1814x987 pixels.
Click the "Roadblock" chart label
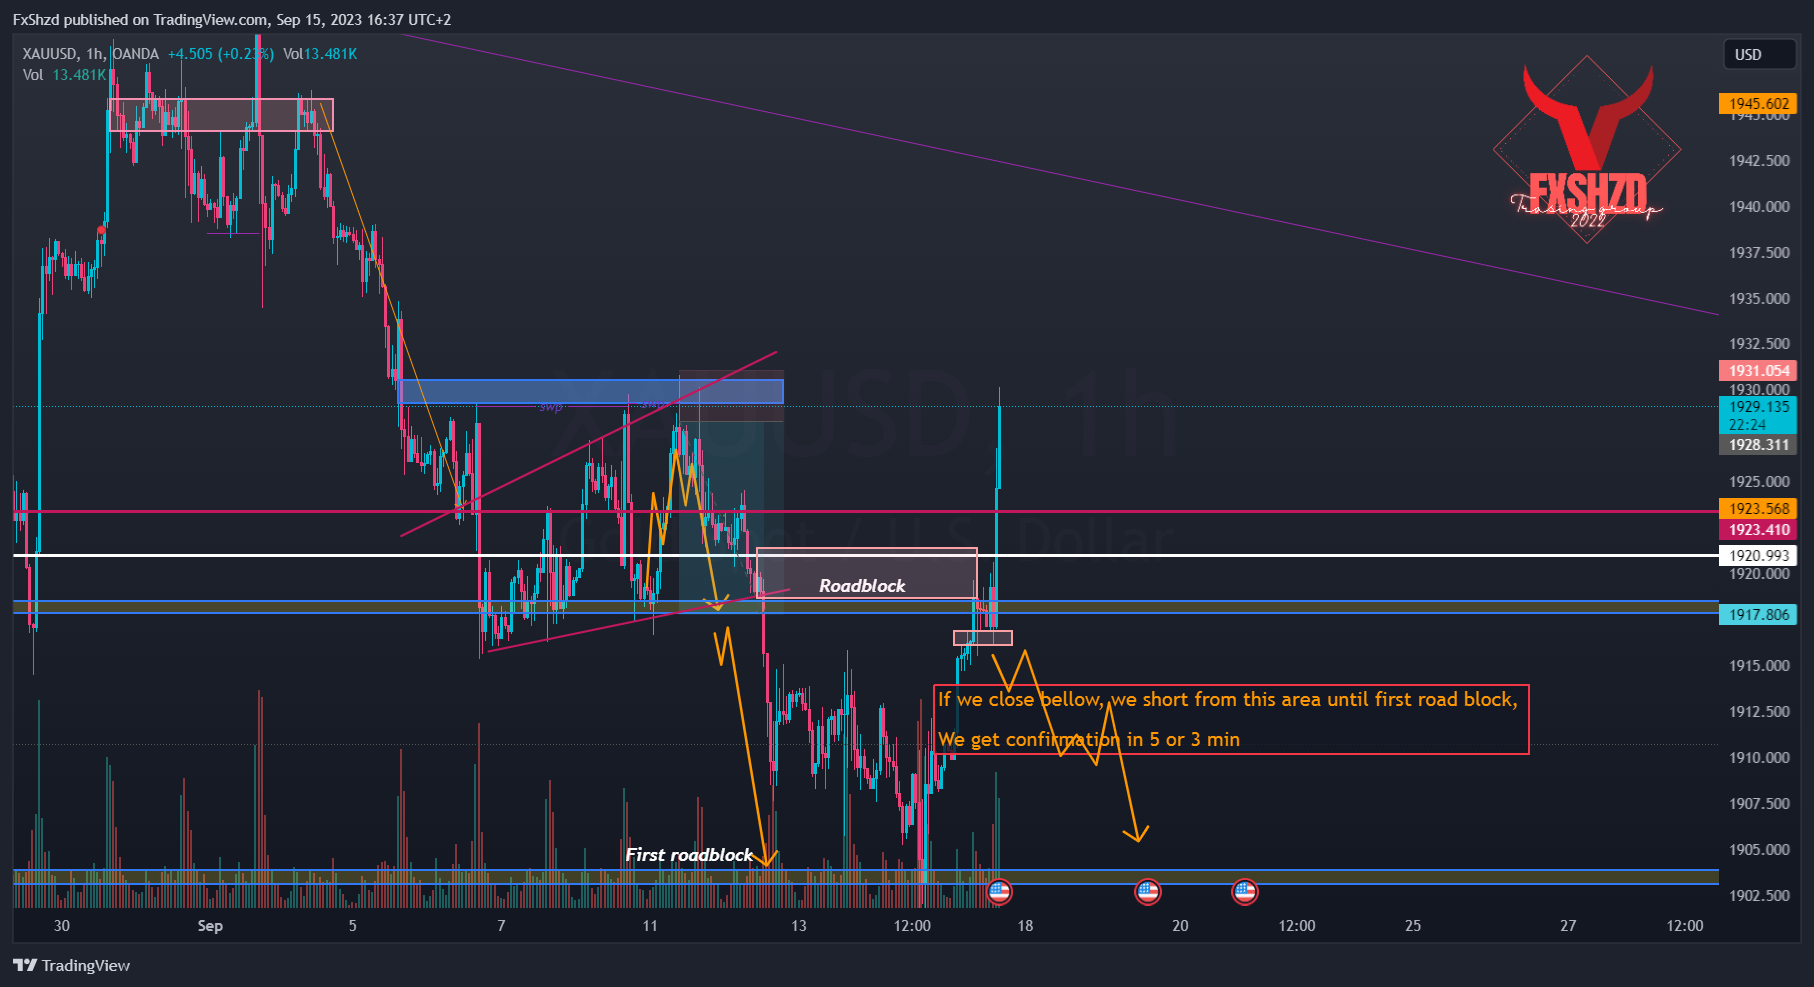pos(862,586)
